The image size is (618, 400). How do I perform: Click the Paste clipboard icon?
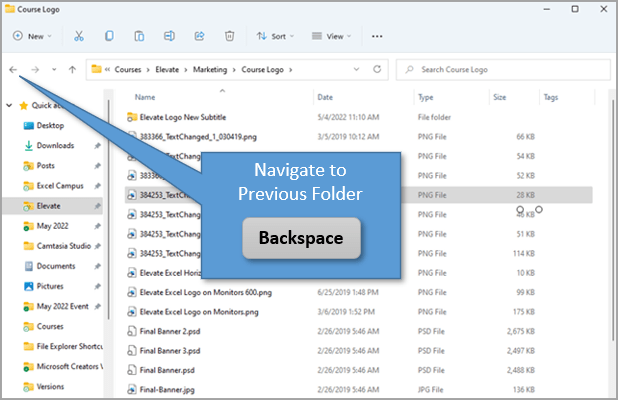coord(139,36)
